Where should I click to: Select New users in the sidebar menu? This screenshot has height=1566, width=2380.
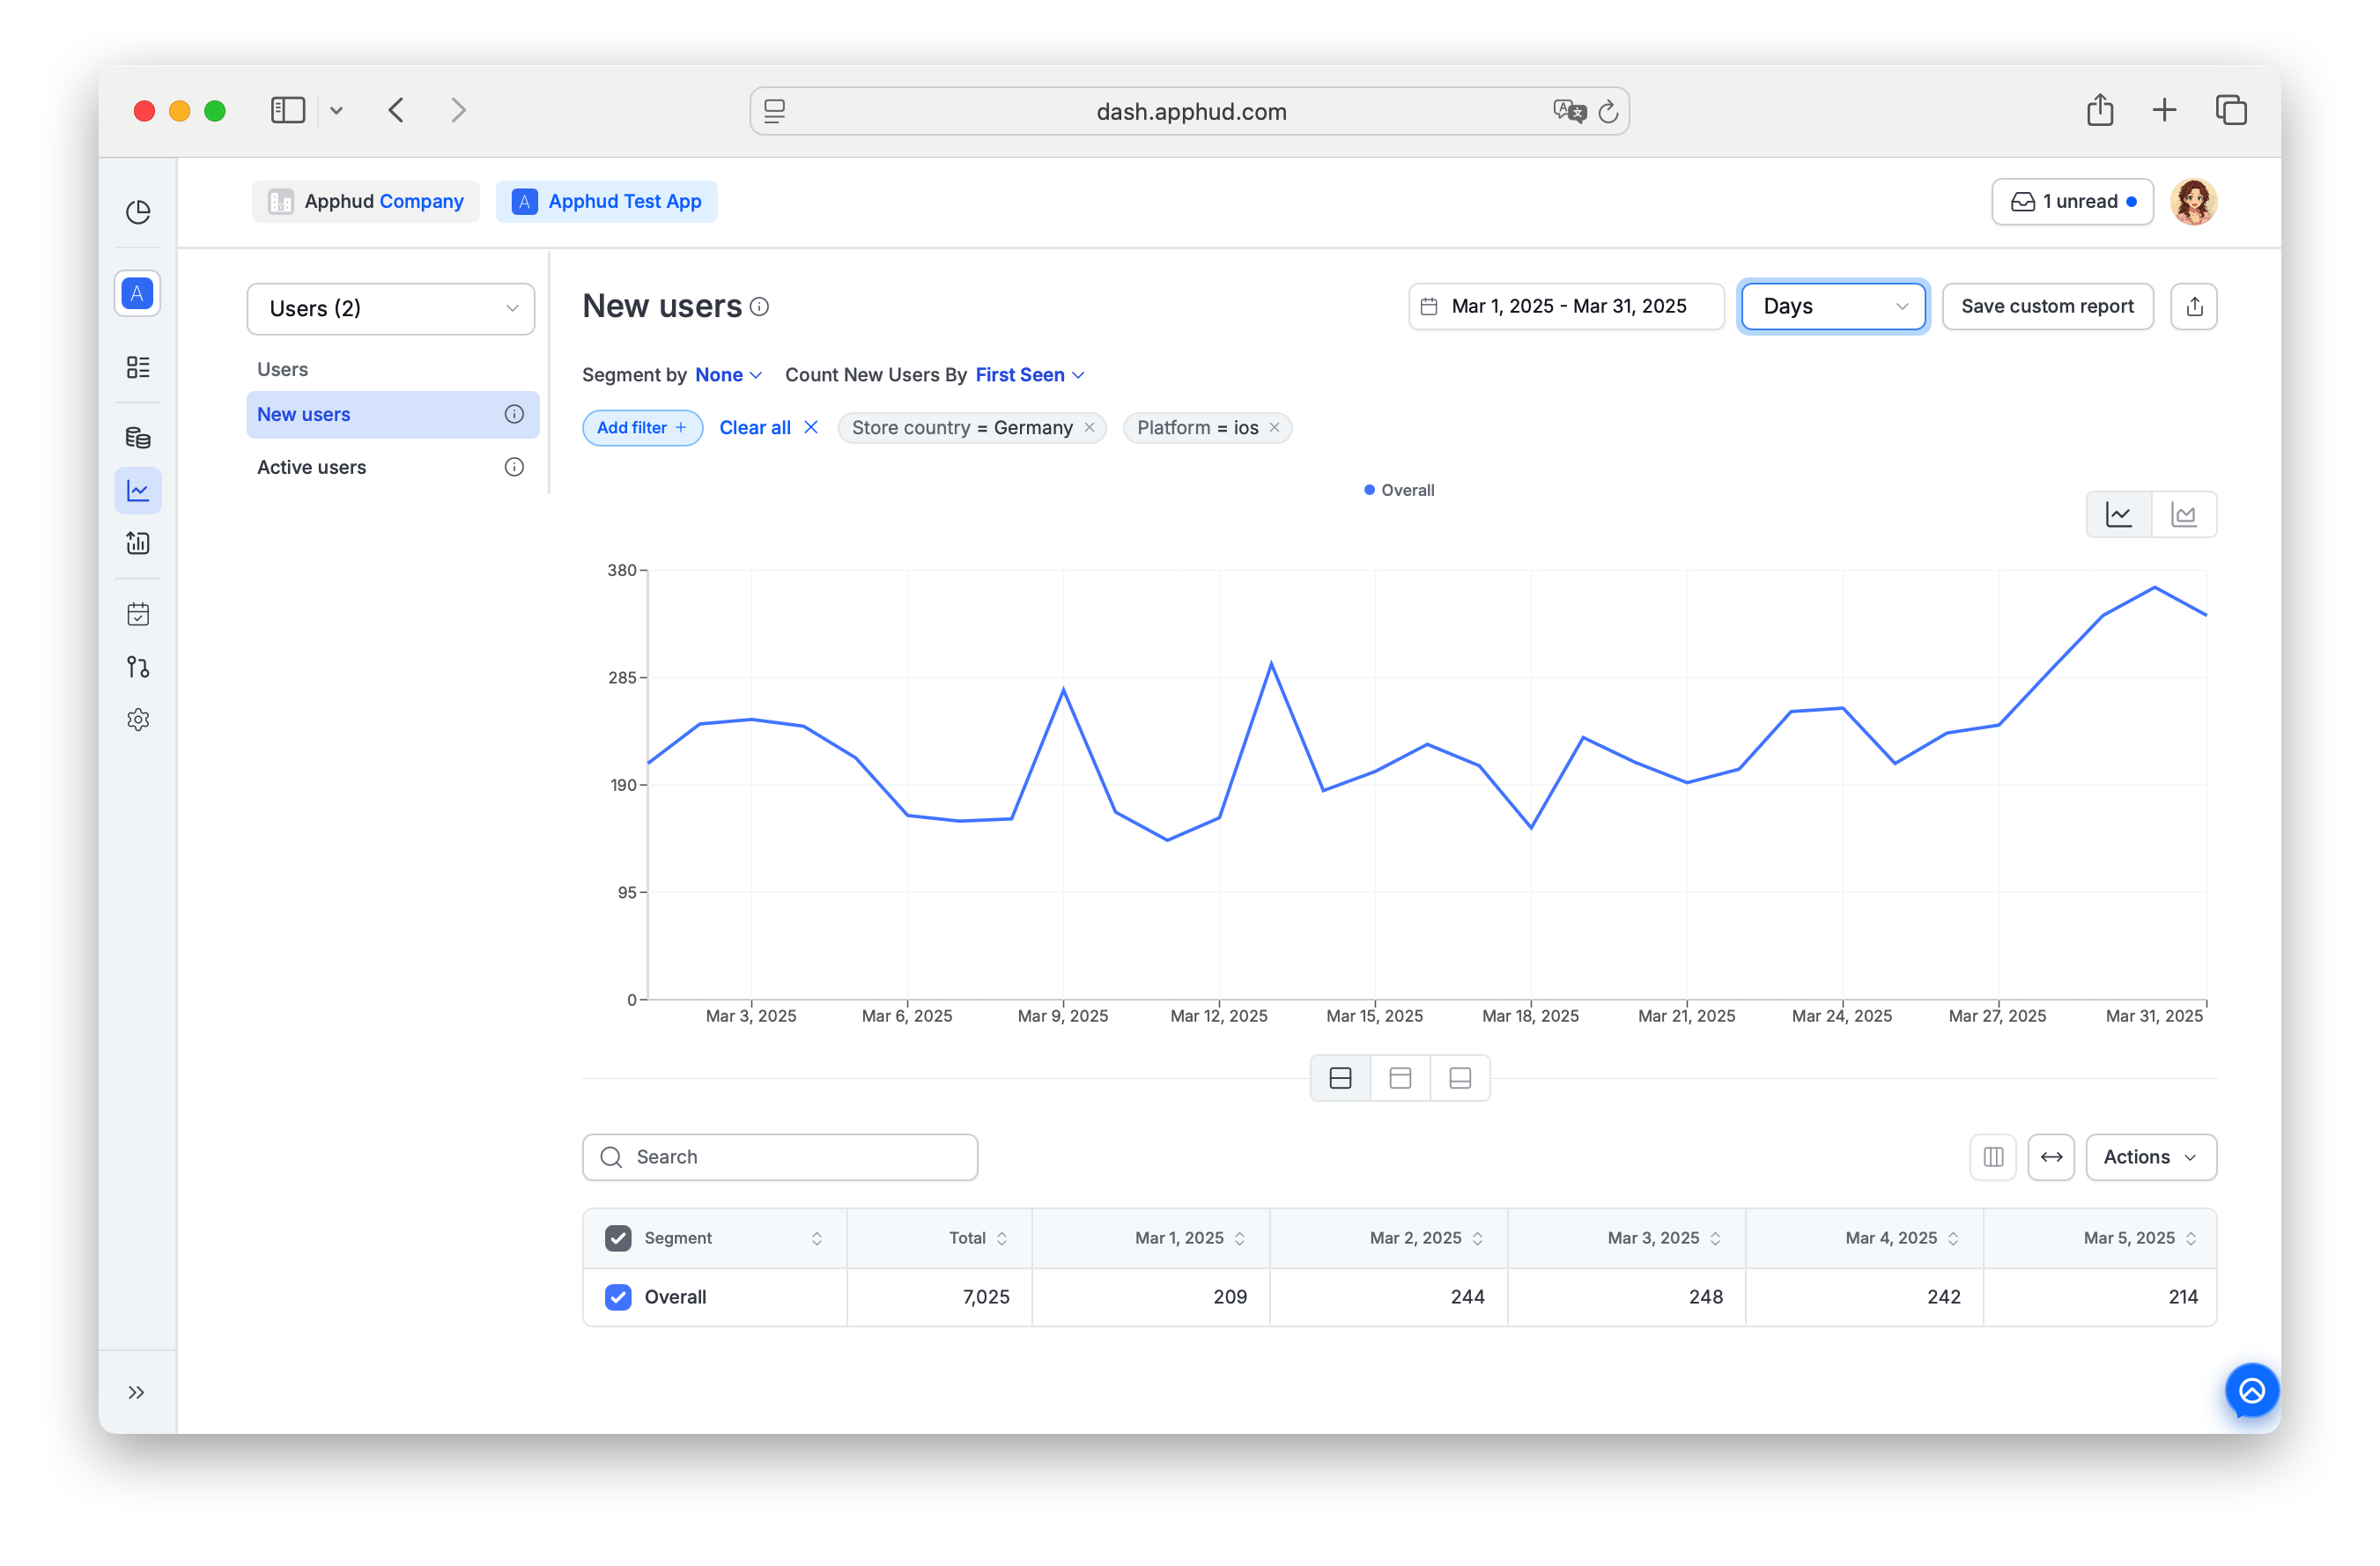click(393, 414)
